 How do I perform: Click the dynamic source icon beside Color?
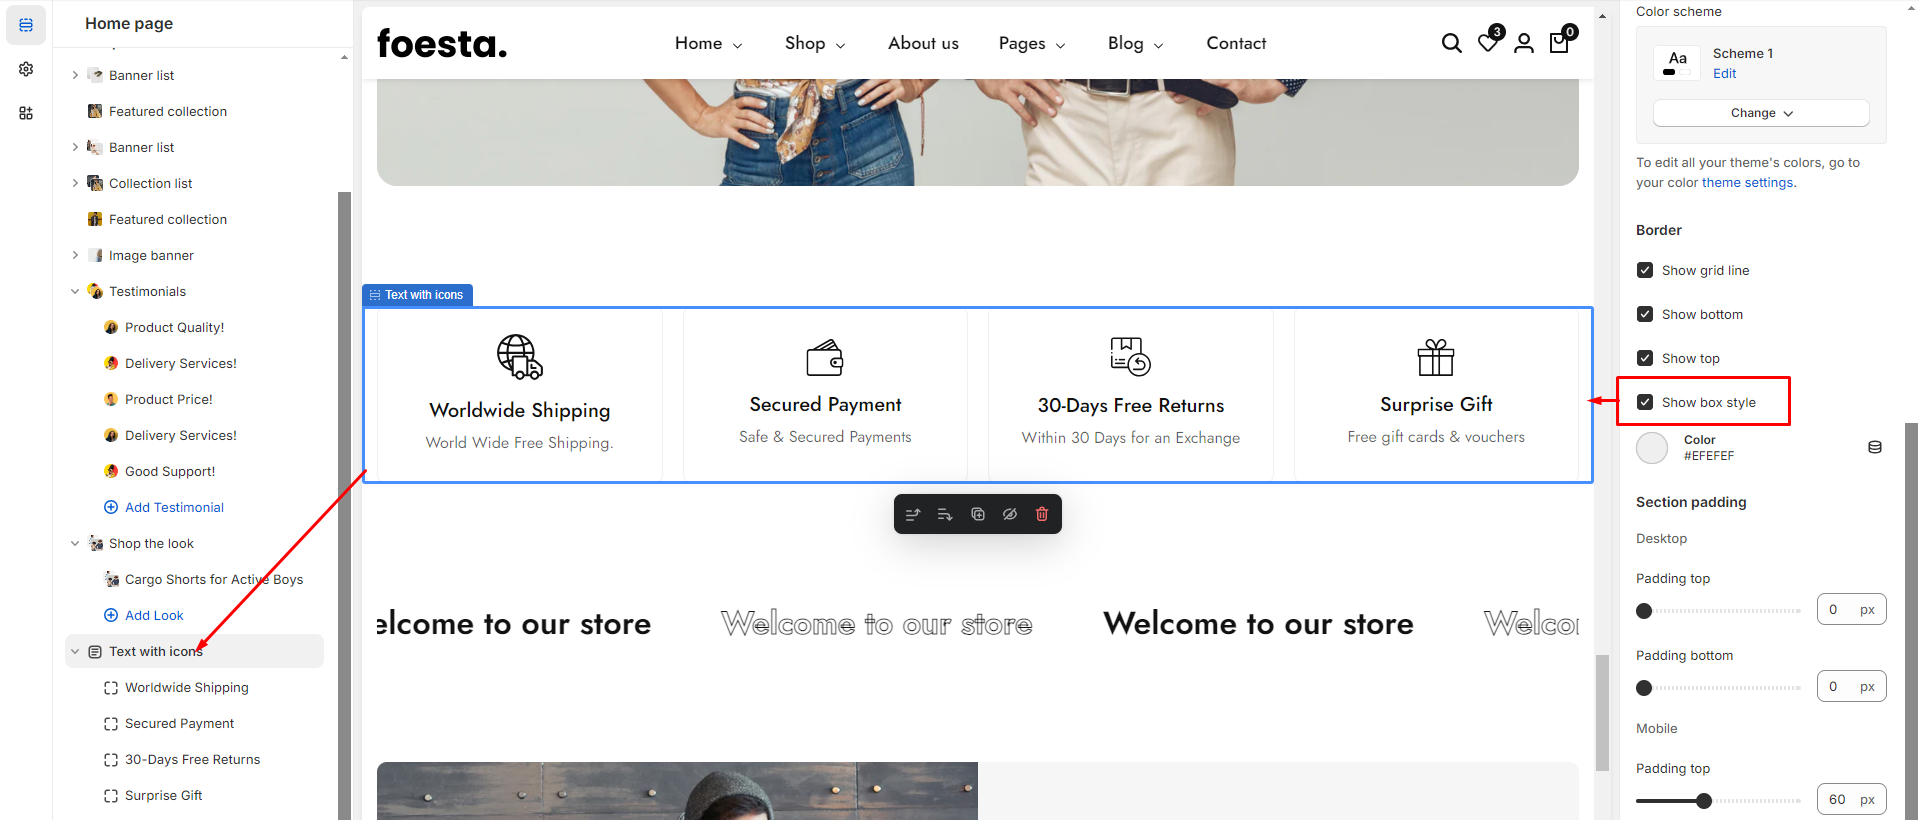click(1875, 447)
